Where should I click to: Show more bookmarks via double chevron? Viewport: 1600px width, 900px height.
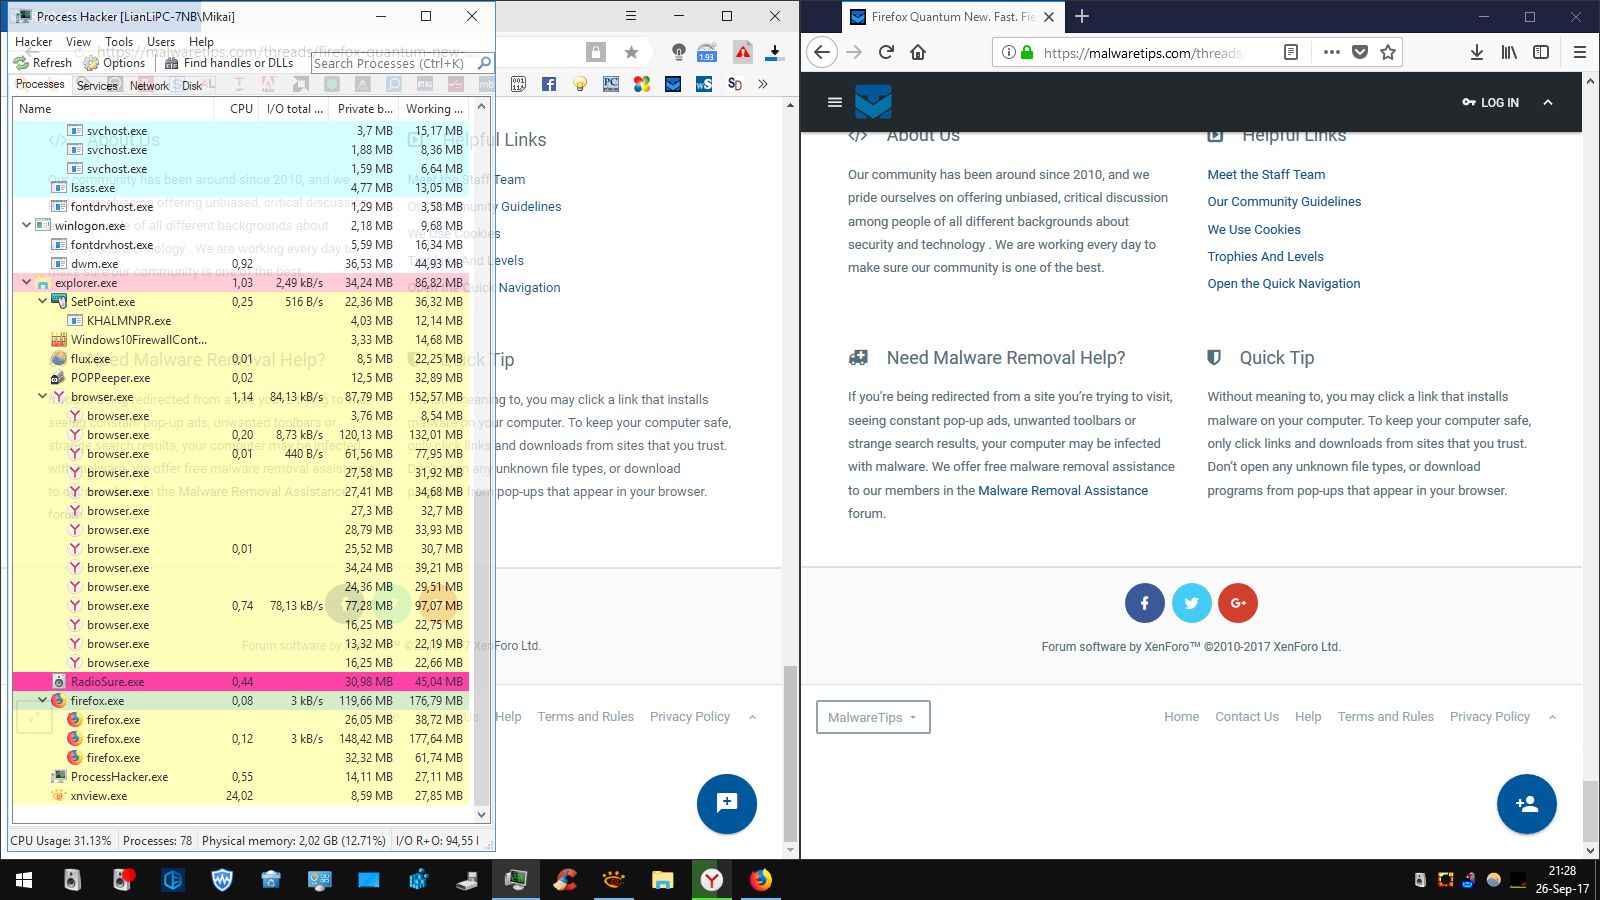coord(763,85)
